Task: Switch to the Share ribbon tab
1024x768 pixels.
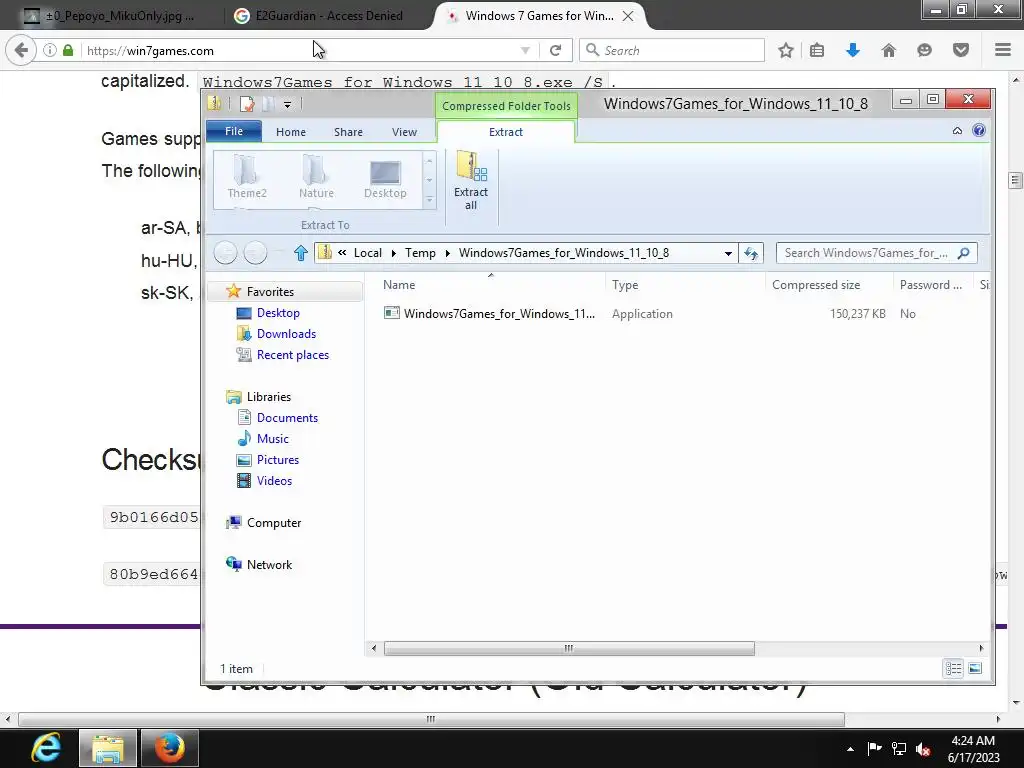Action: click(x=348, y=132)
